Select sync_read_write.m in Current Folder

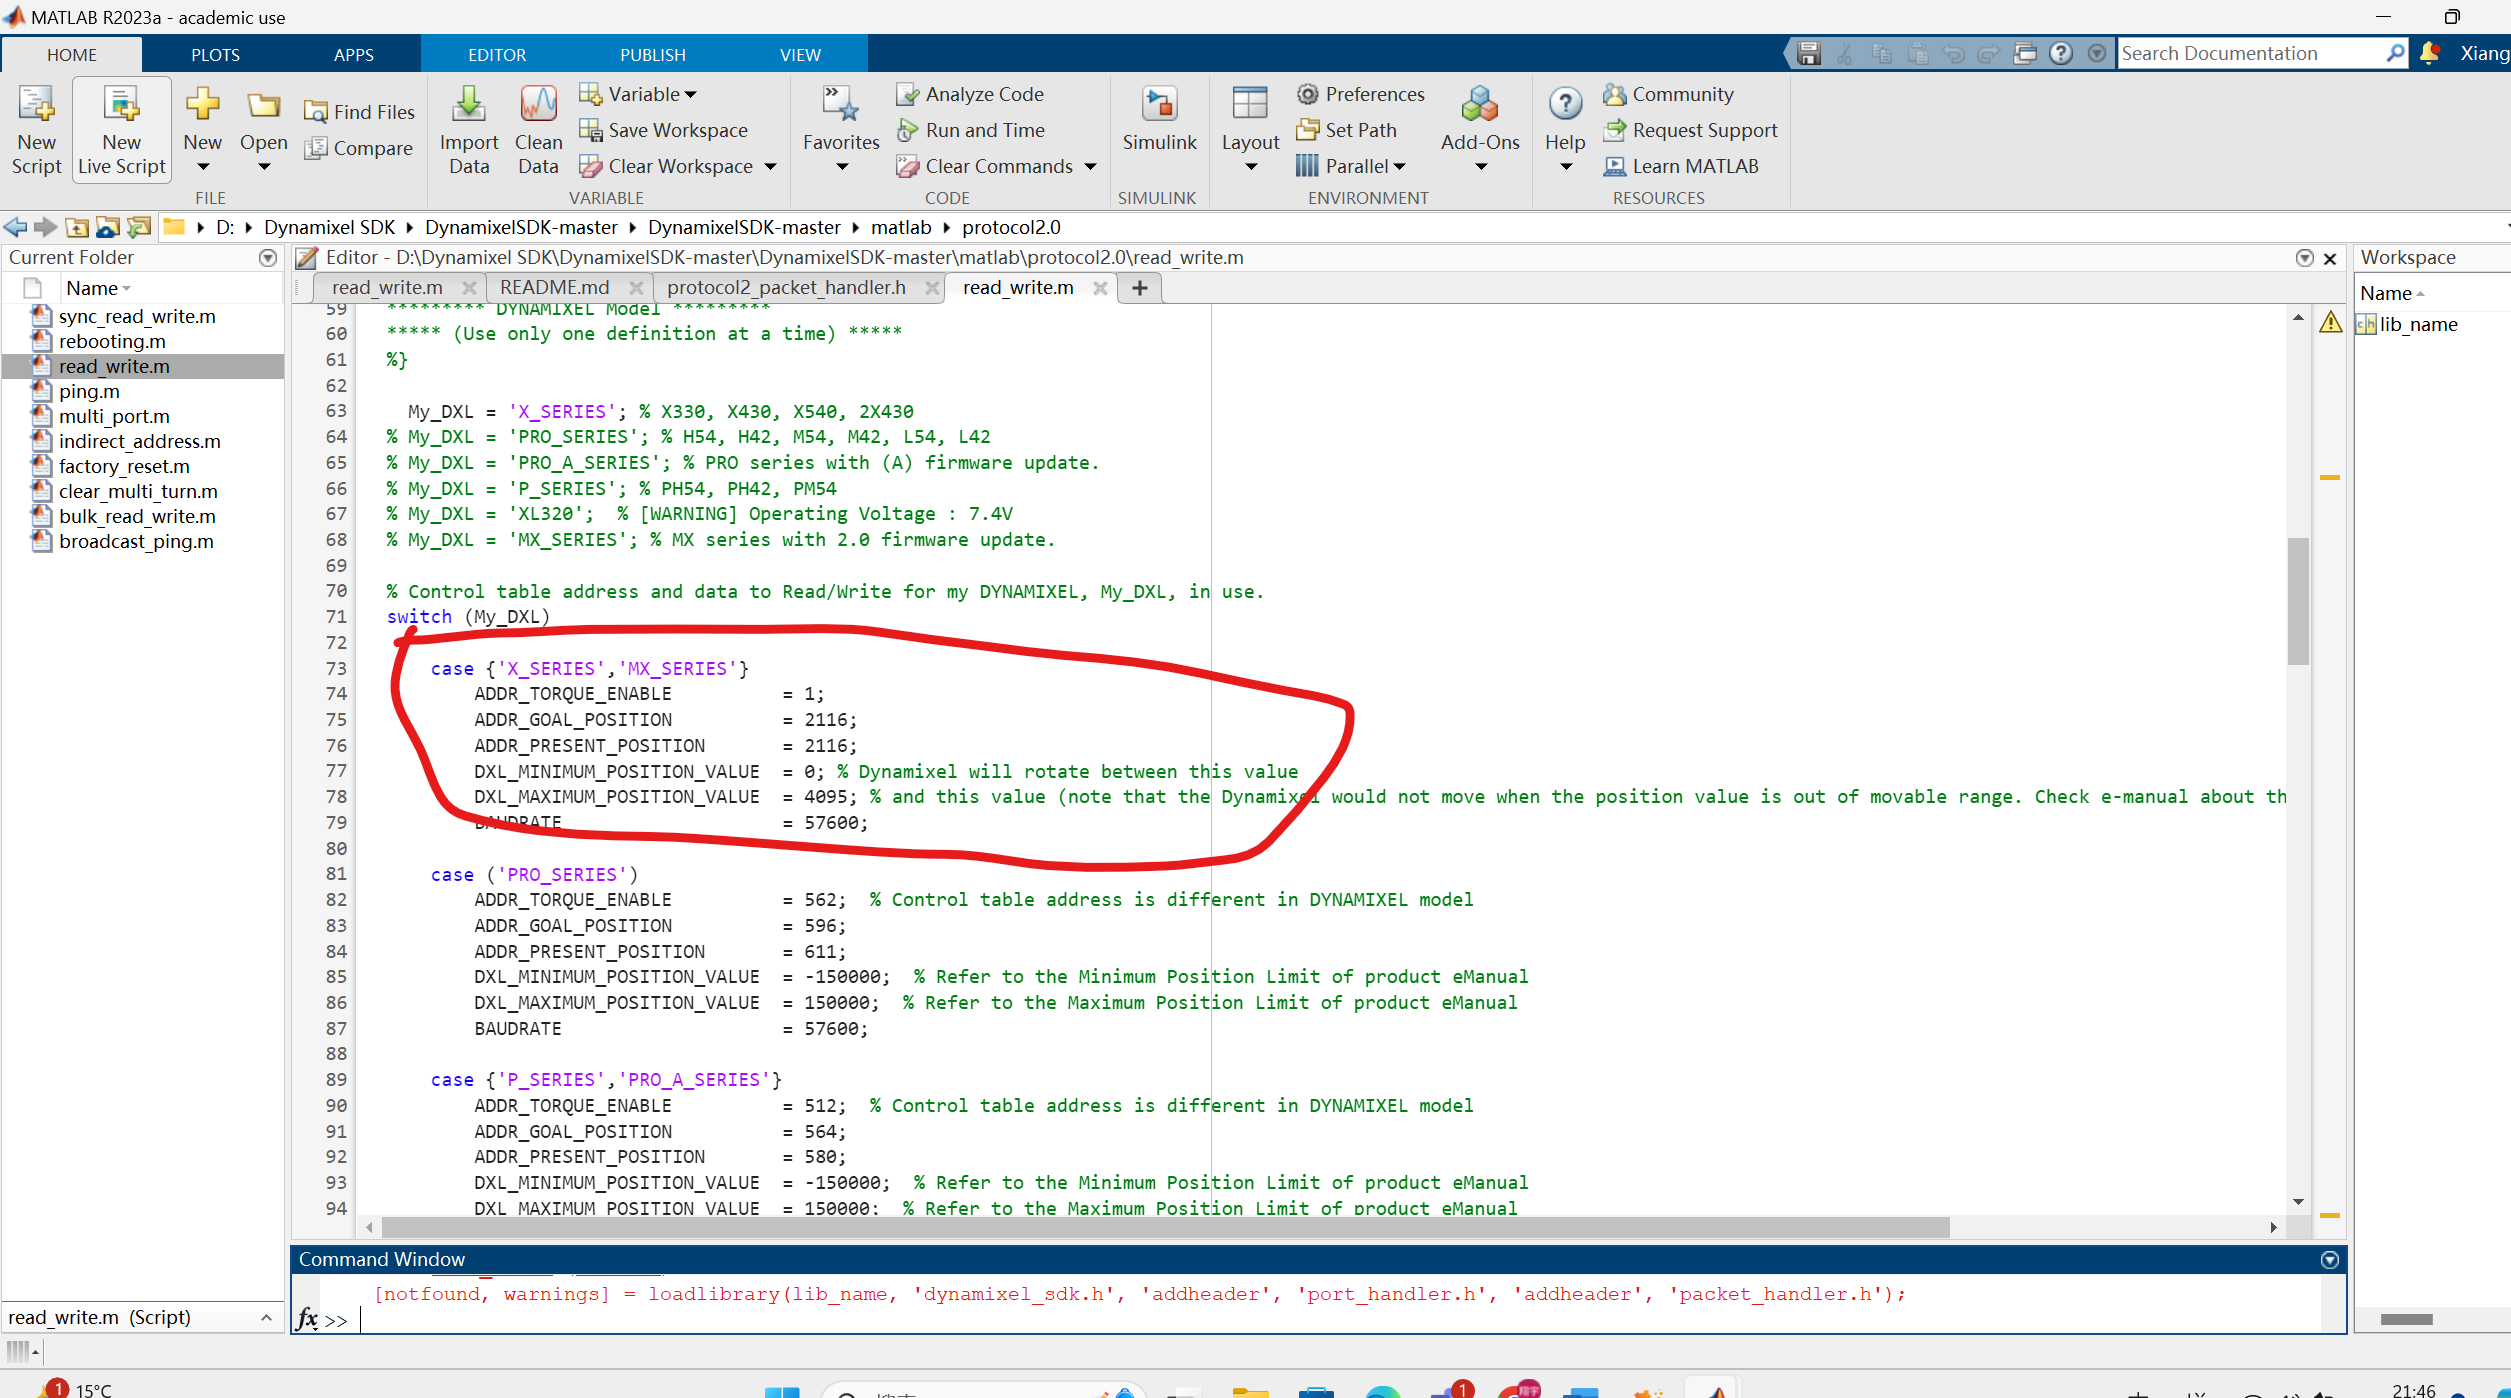tap(137, 316)
